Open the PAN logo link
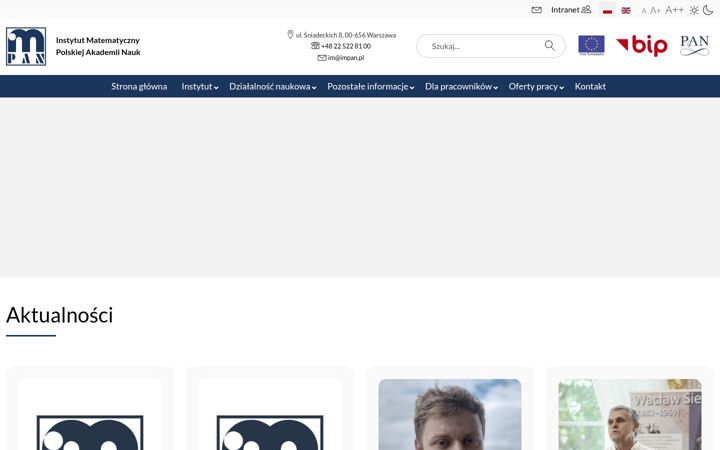 click(694, 45)
